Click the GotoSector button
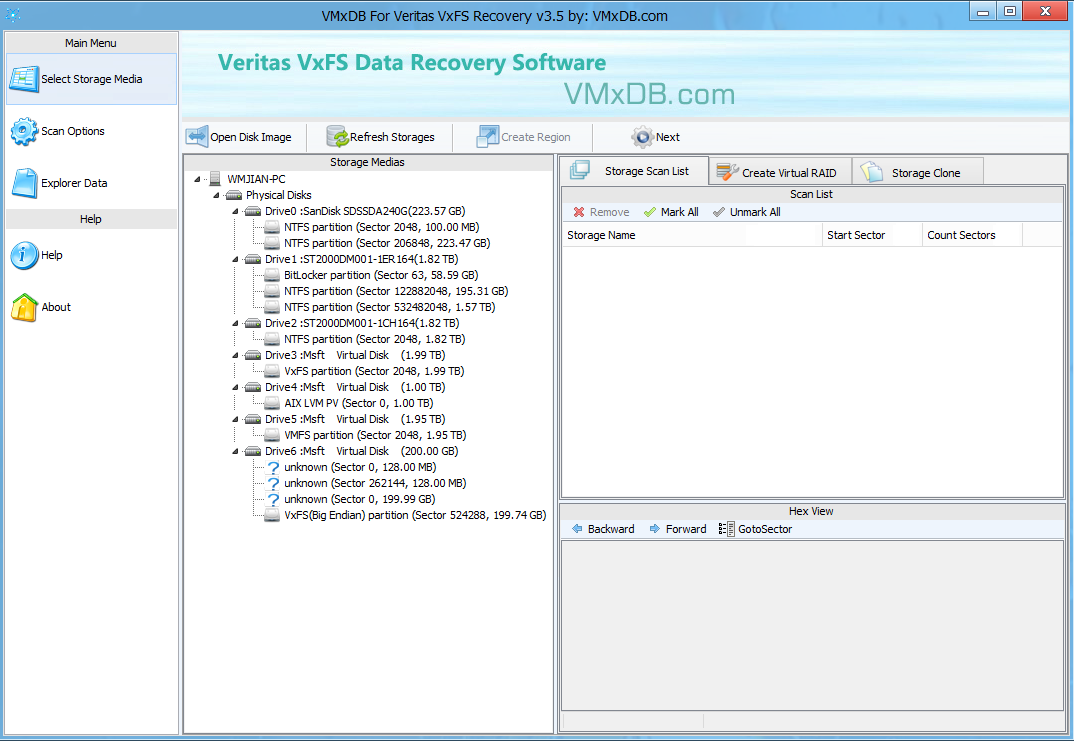This screenshot has width=1074, height=741. click(756, 529)
